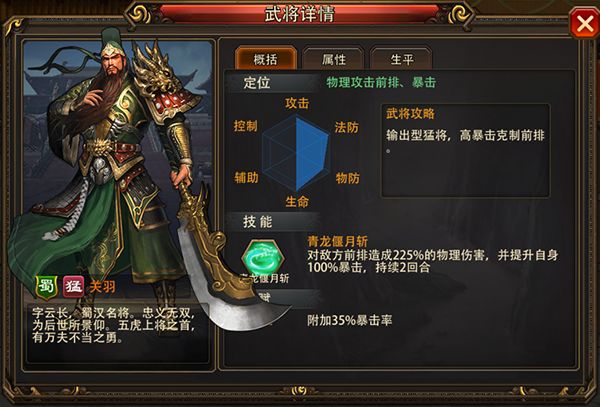Viewport: 600px width, 407px height.
Task: Click the 青龙偃月斩 skill title text
Action: [x=338, y=241]
